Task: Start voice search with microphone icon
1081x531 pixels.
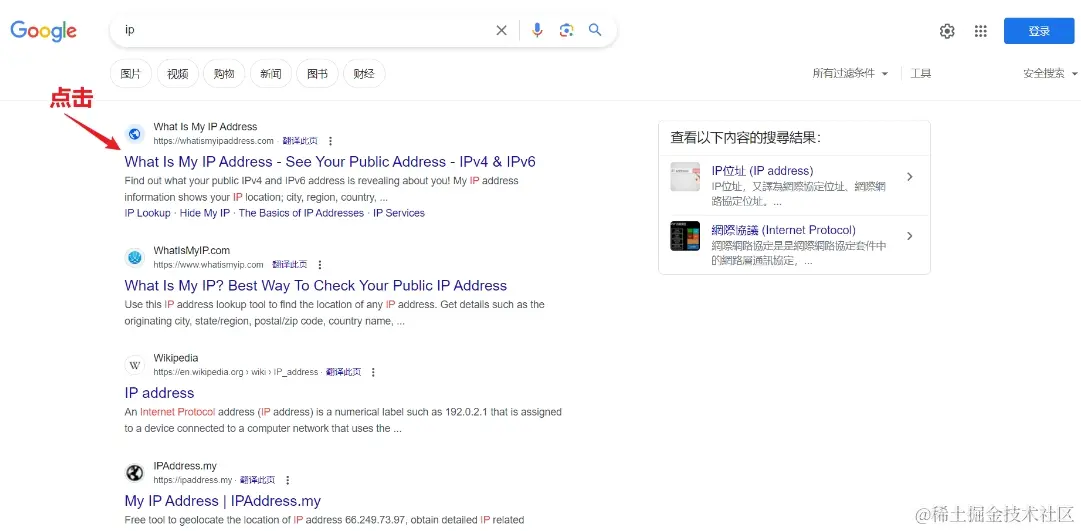Action: pyautogui.click(x=538, y=30)
